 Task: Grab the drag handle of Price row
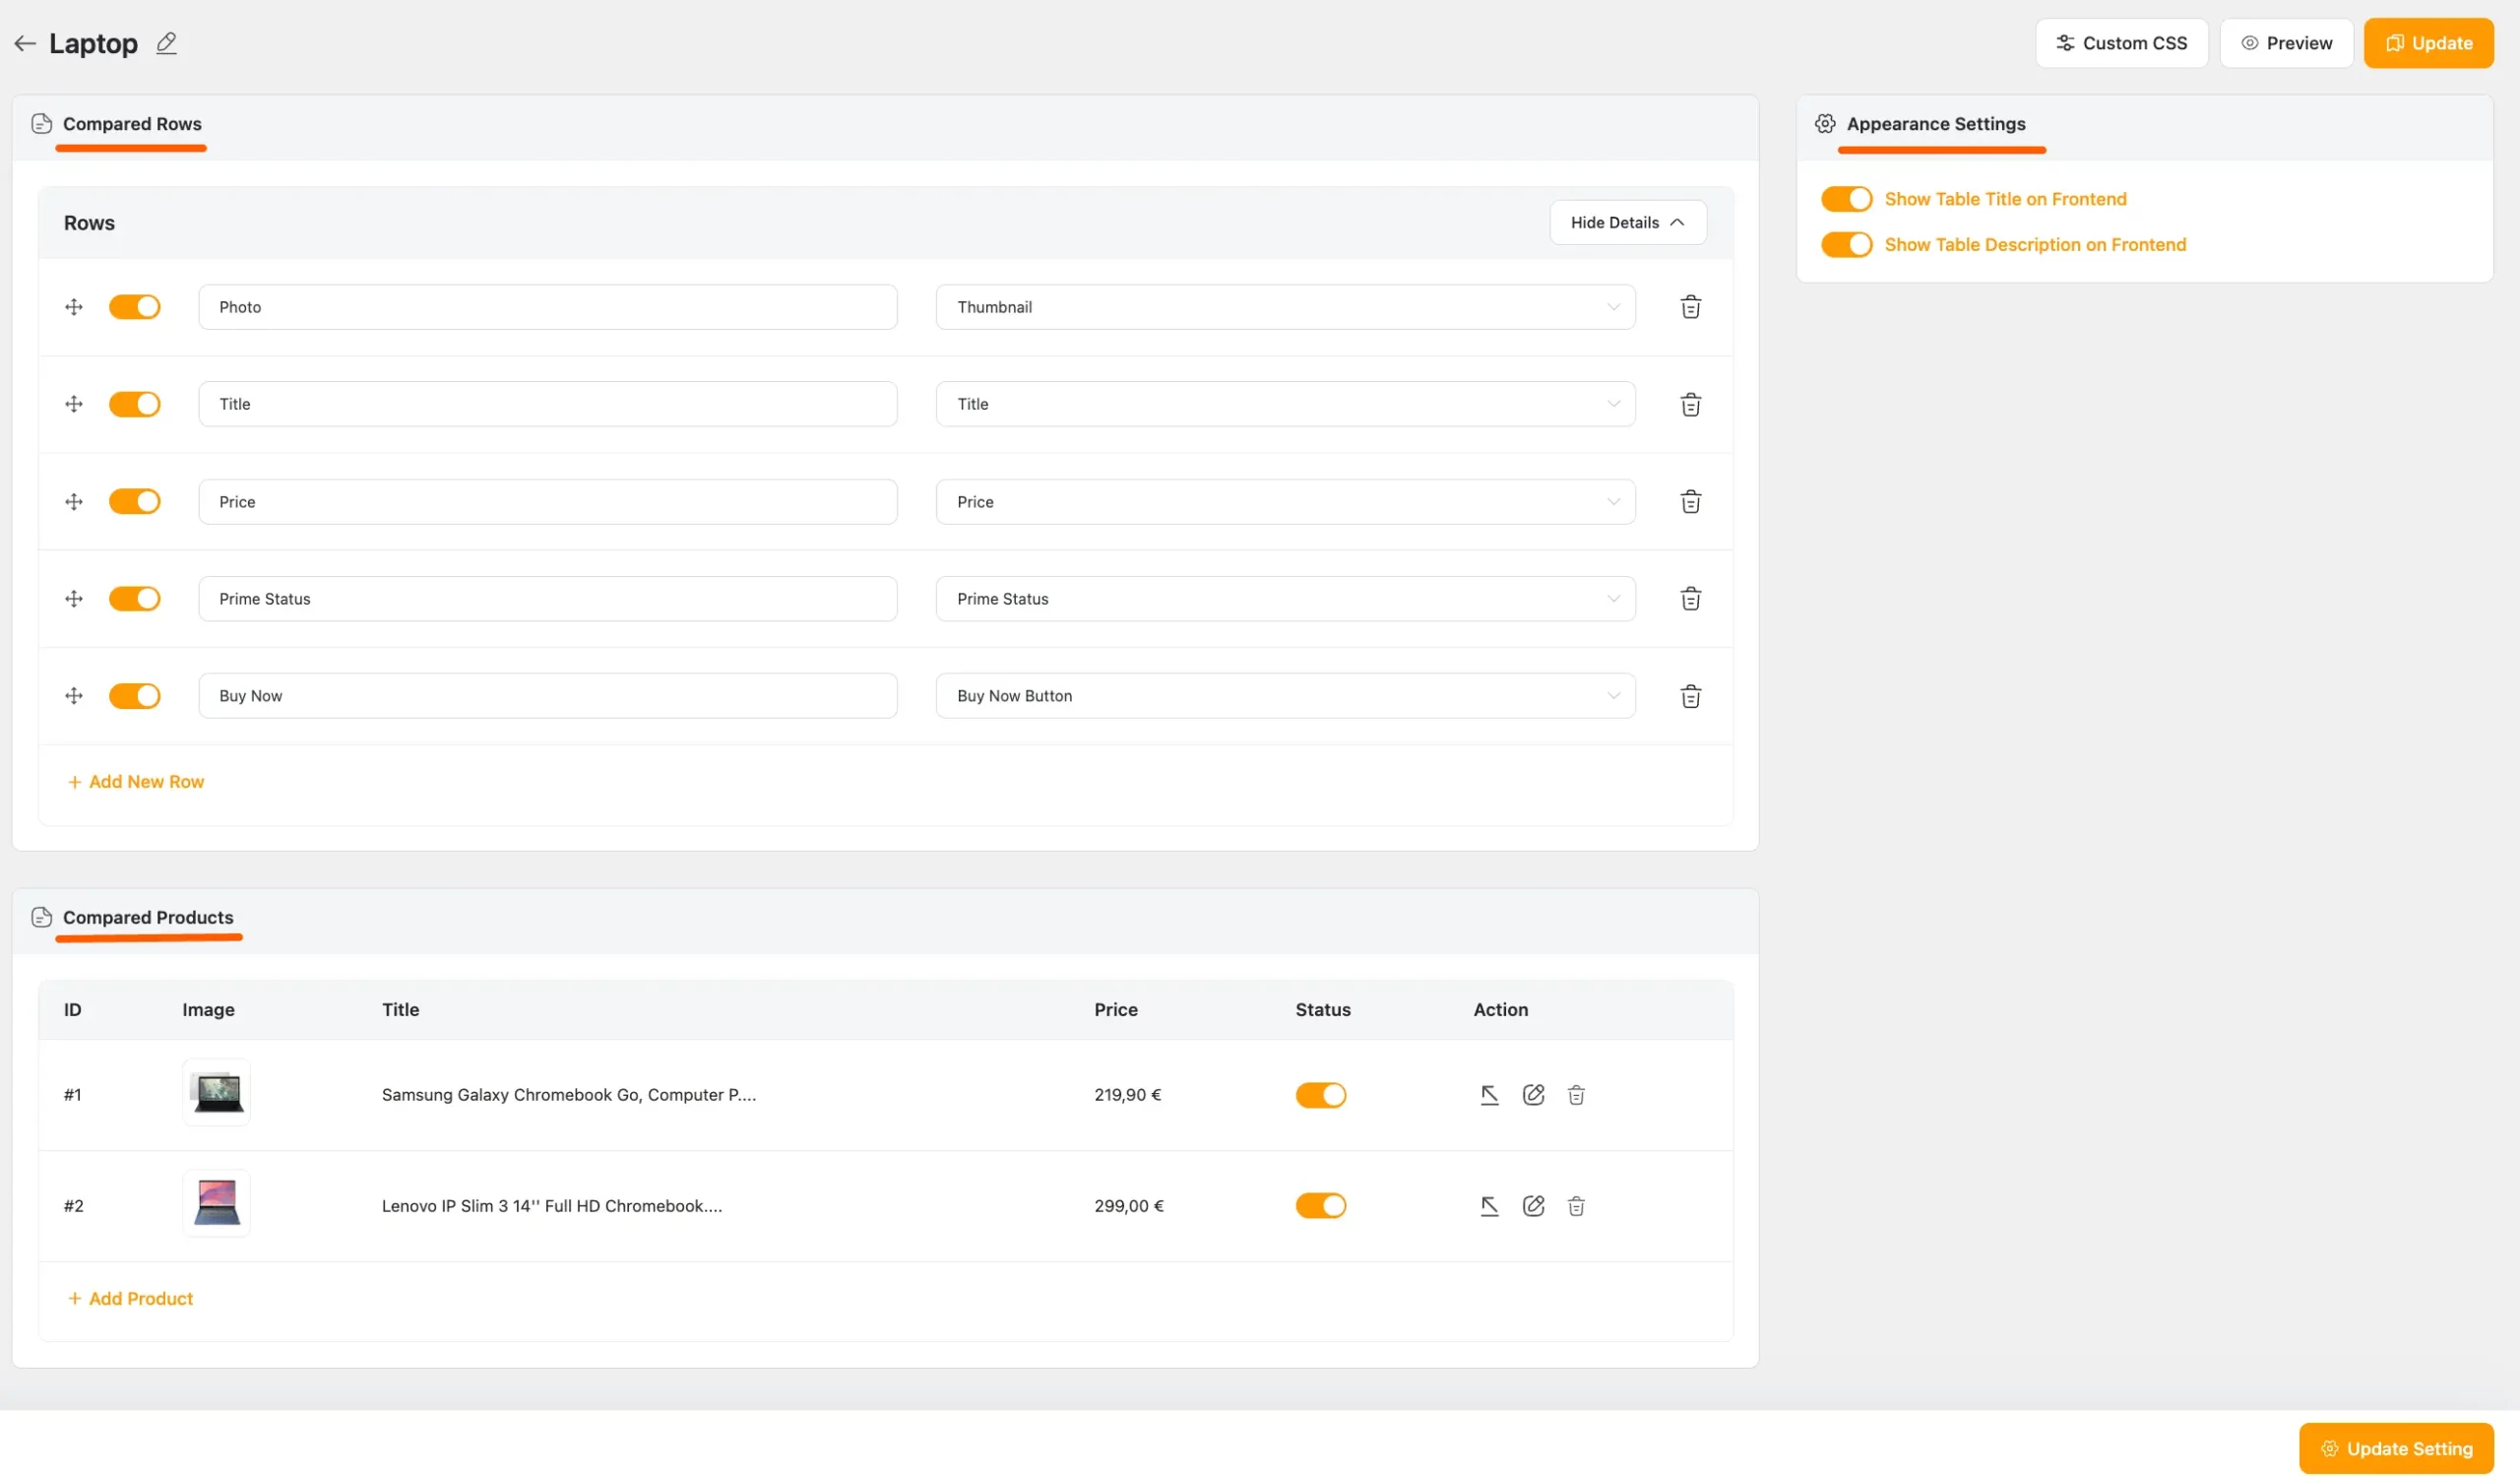[74, 502]
